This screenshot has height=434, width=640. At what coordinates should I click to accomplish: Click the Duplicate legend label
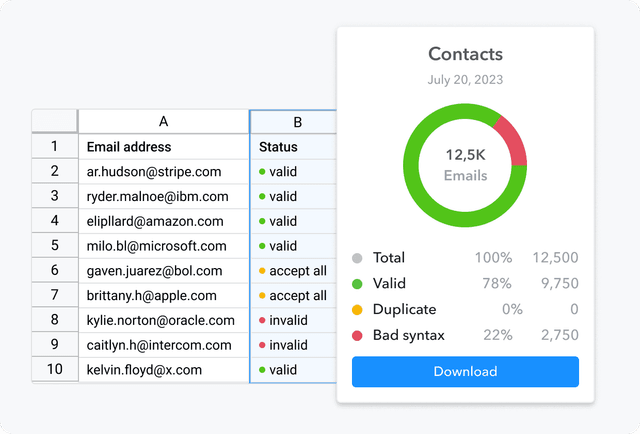pos(404,309)
